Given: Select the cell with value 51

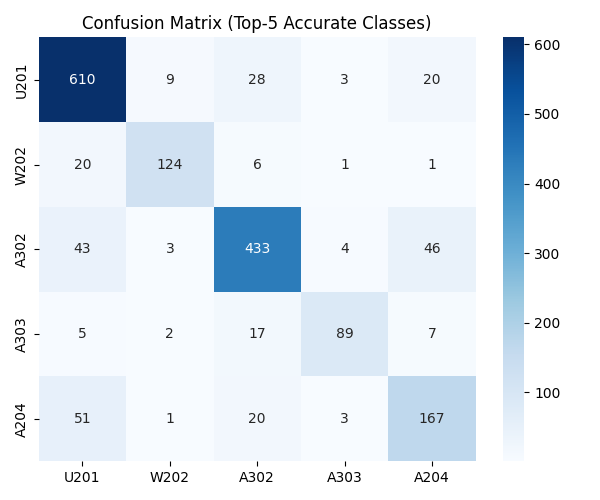Looking at the screenshot, I should (x=83, y=418).
